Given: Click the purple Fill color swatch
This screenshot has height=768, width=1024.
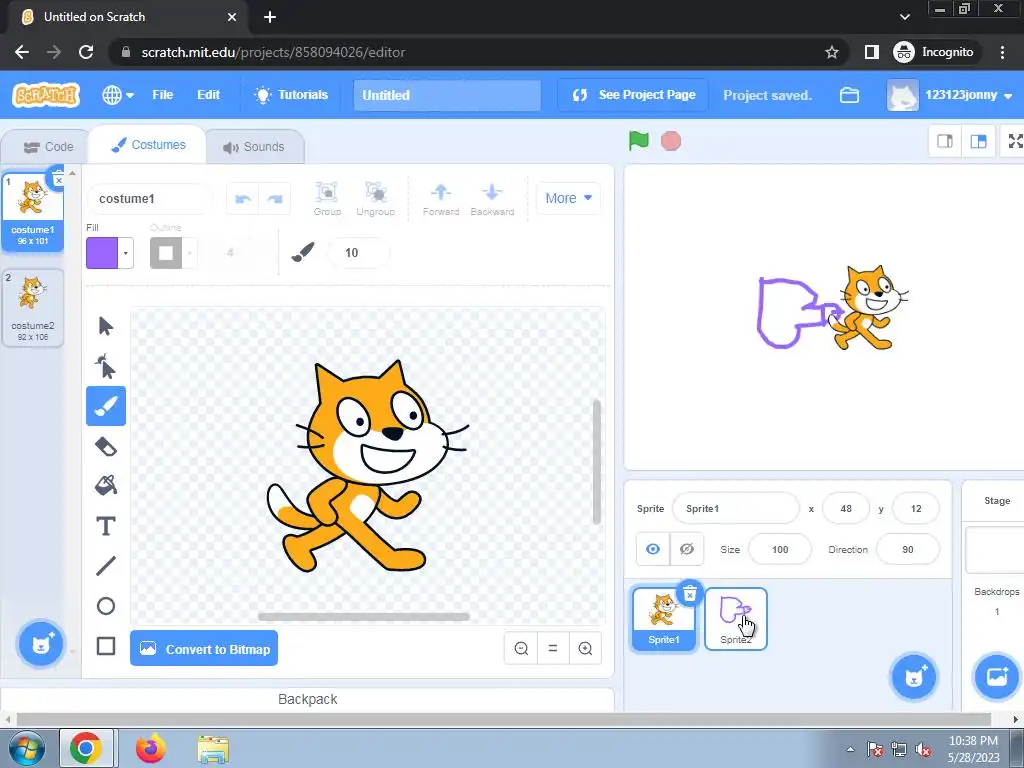Looking at the screenshot, I should pos(102,253).
